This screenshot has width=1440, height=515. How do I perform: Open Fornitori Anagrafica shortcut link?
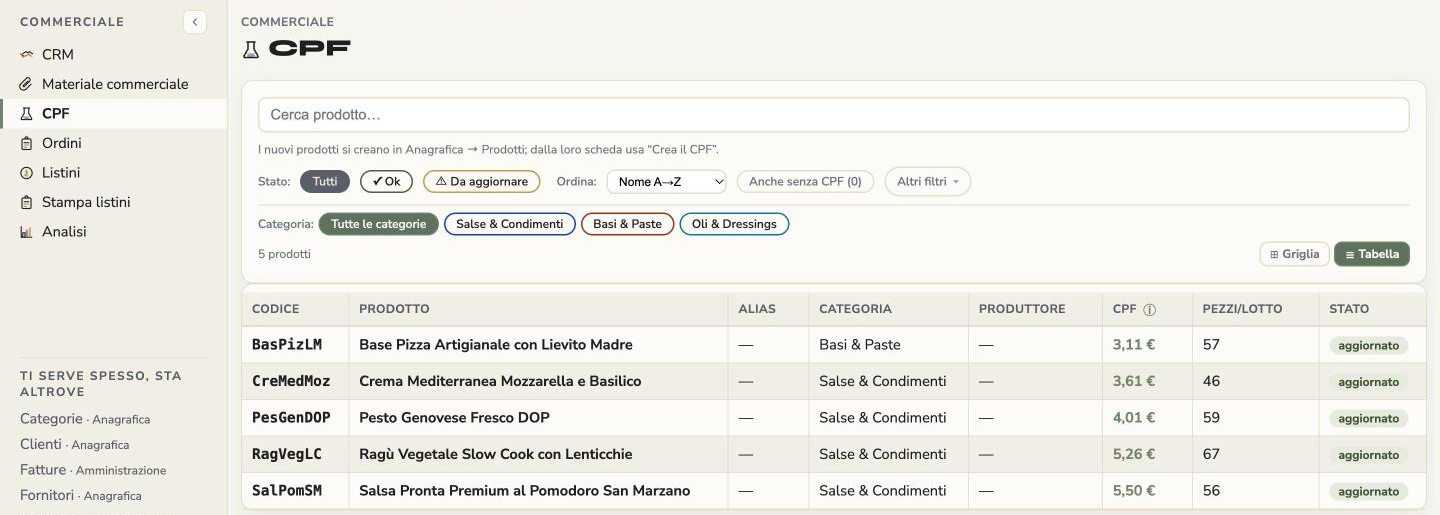81,495
